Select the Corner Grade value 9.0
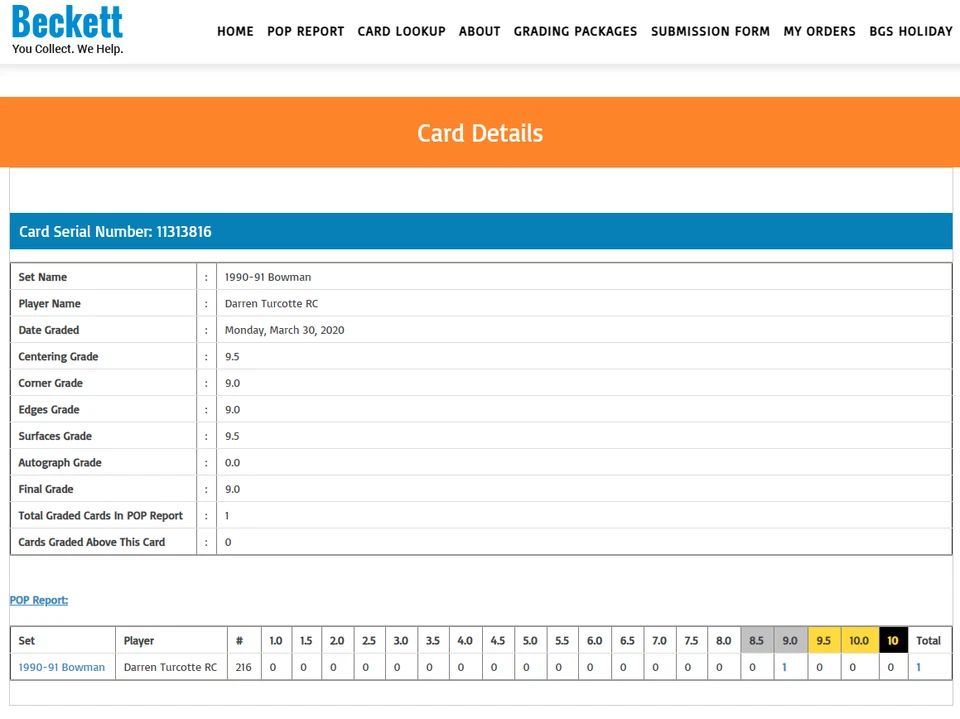The height and width of the screenshot is (719, 960). [232, 383]
